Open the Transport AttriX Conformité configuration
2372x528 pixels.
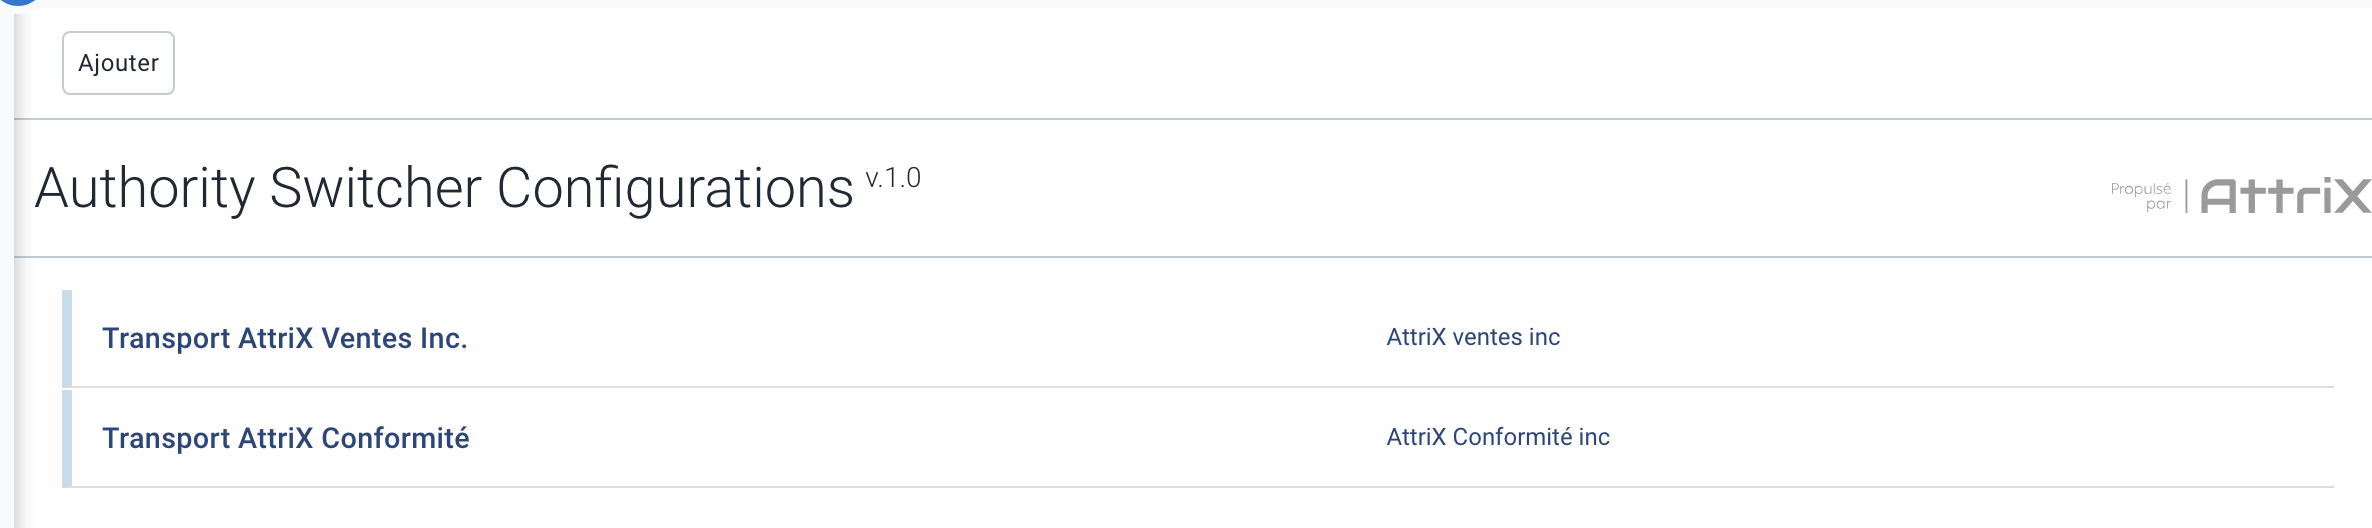285,438
